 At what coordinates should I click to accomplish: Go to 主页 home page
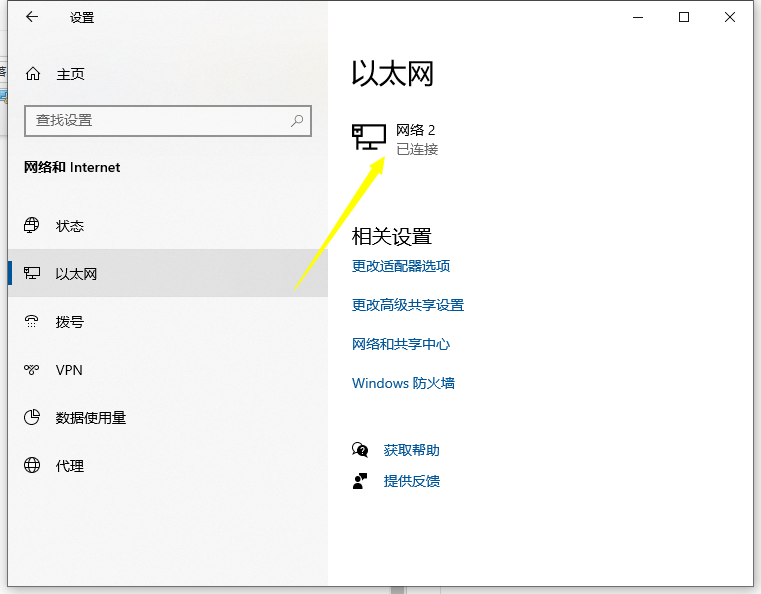[x=69, y=74]
